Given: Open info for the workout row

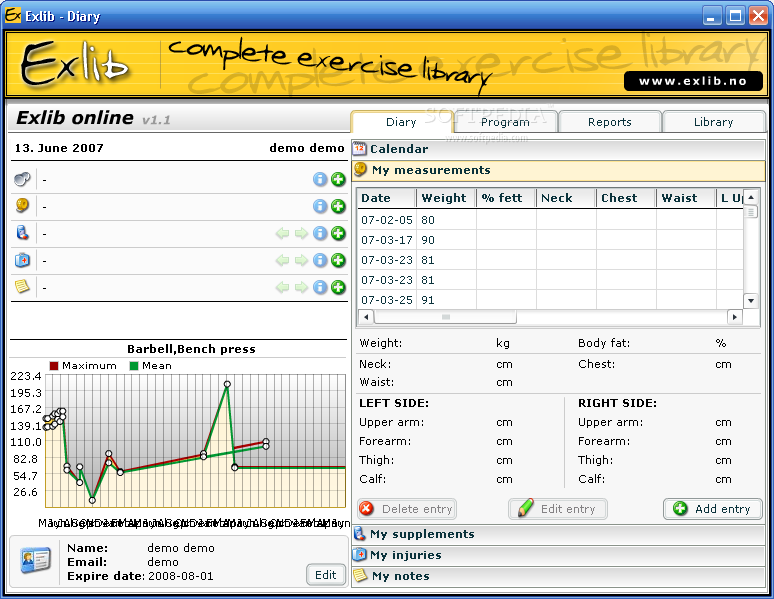Looking at the screenshot, I should (x=320, y=179).
